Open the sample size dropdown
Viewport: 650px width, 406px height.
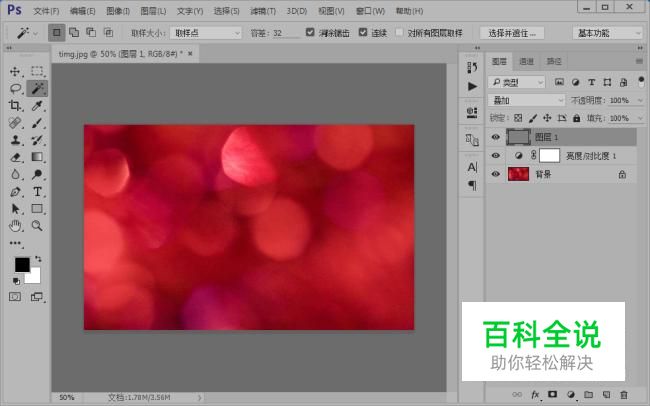(x=206, y=33)
